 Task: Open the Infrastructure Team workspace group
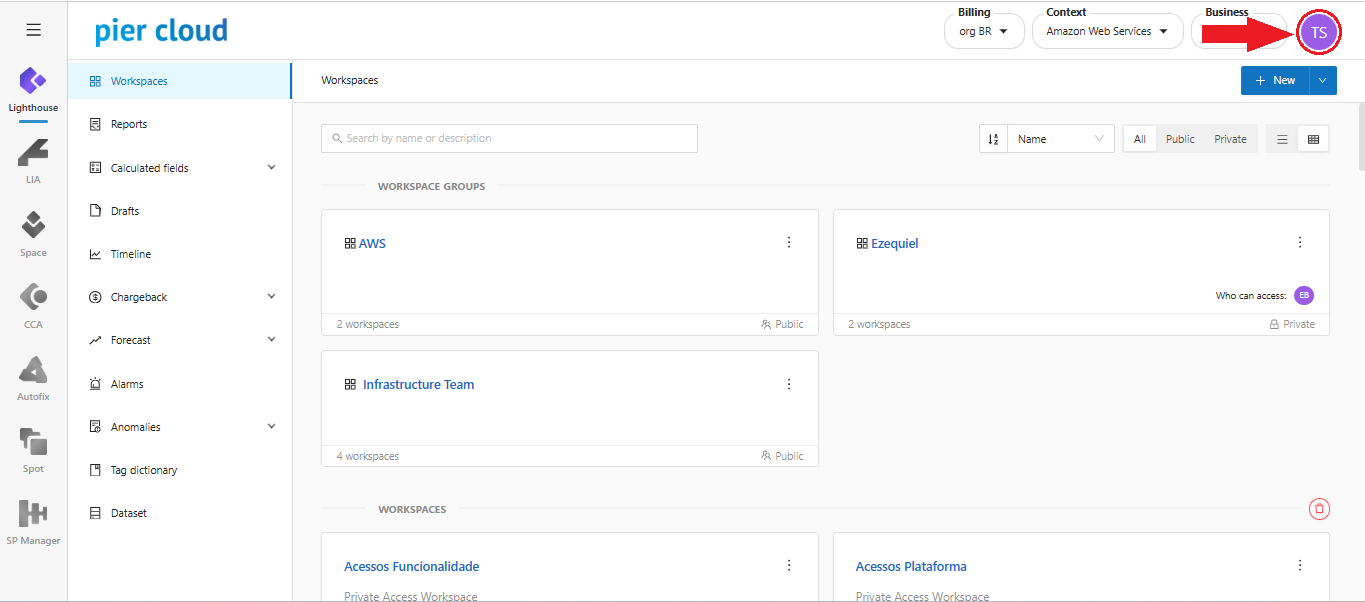[418, 384]
